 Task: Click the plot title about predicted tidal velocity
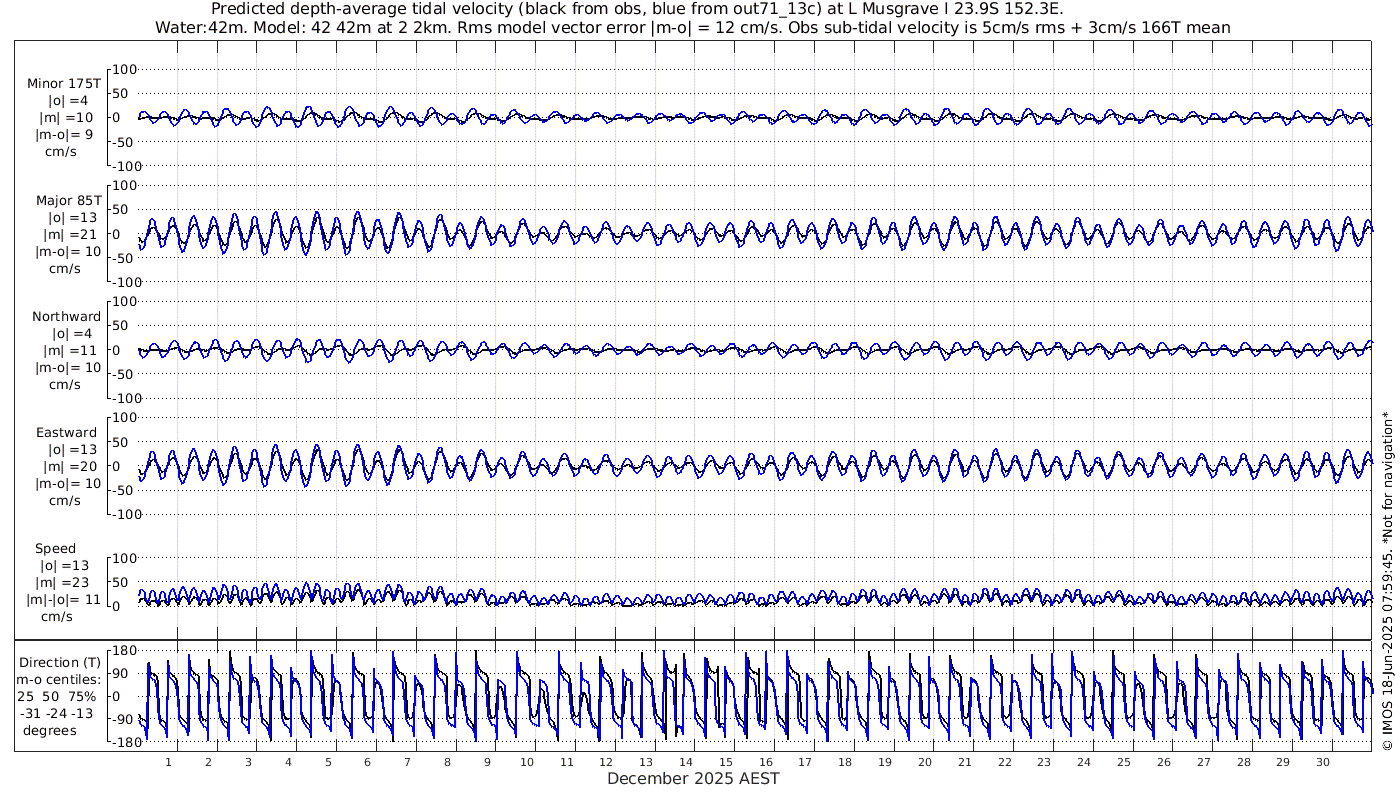pyautogui.click(x=692, y=9)
